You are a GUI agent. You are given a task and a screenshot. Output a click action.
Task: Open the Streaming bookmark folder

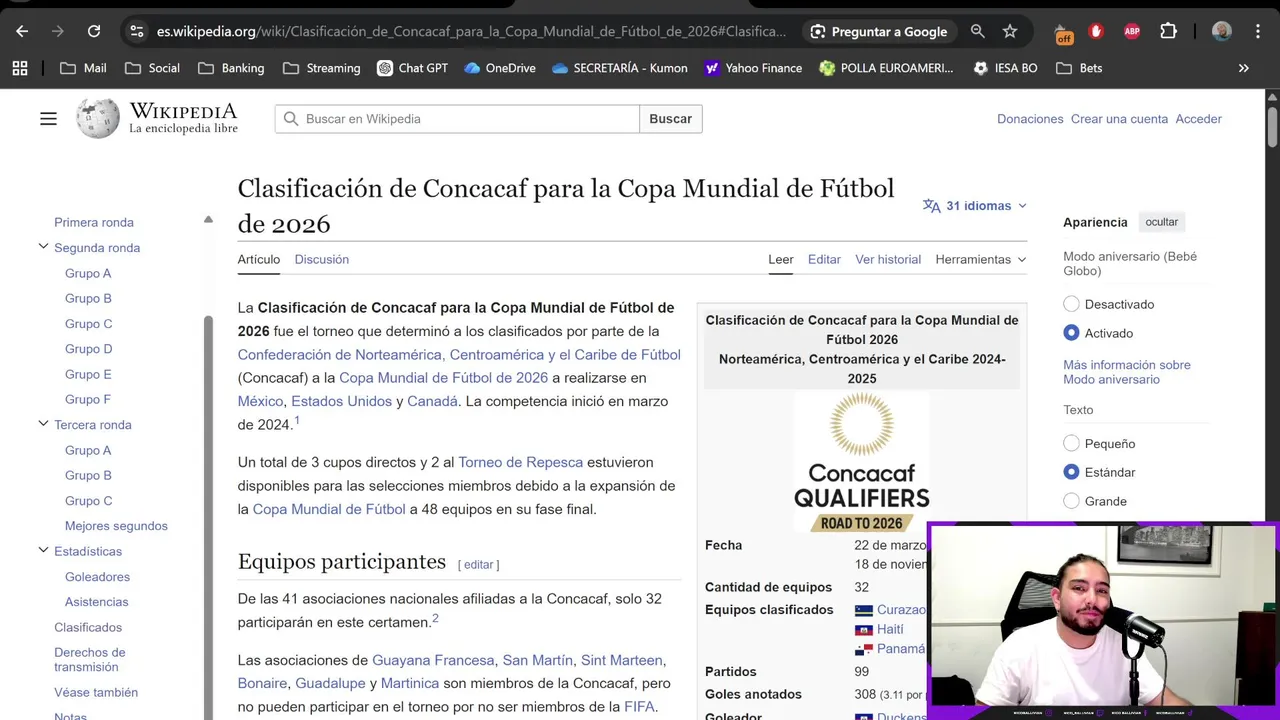[321, 68]
